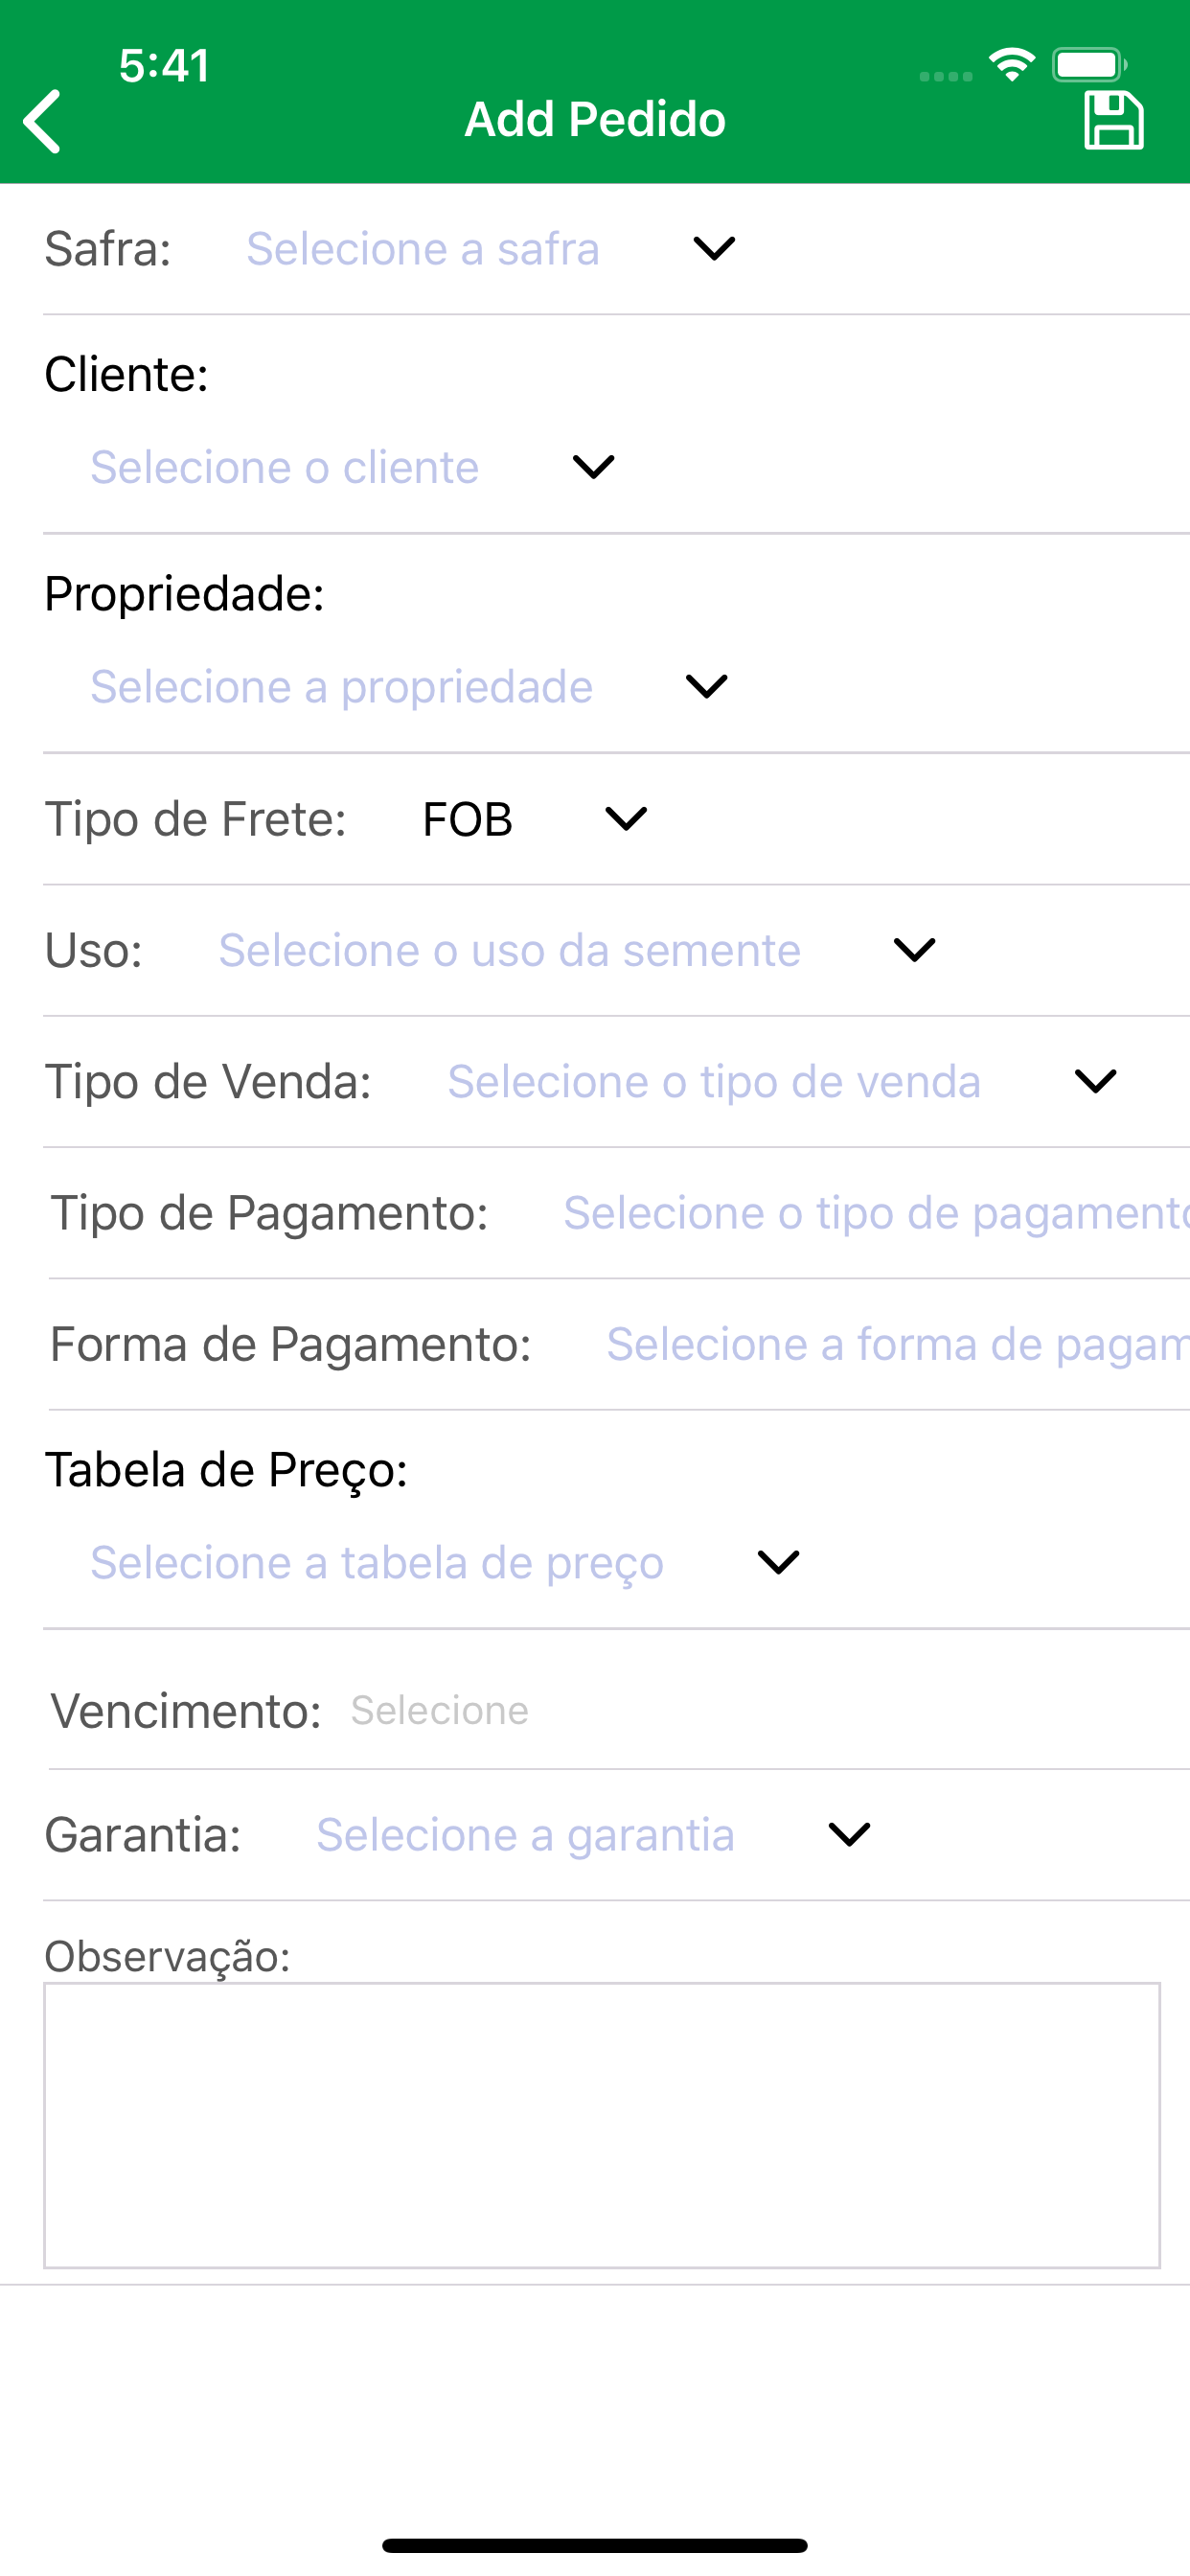1190x2576 pixels.
Task: Select 'Selecione a forma de pagamento' field
Action: 898,1344
